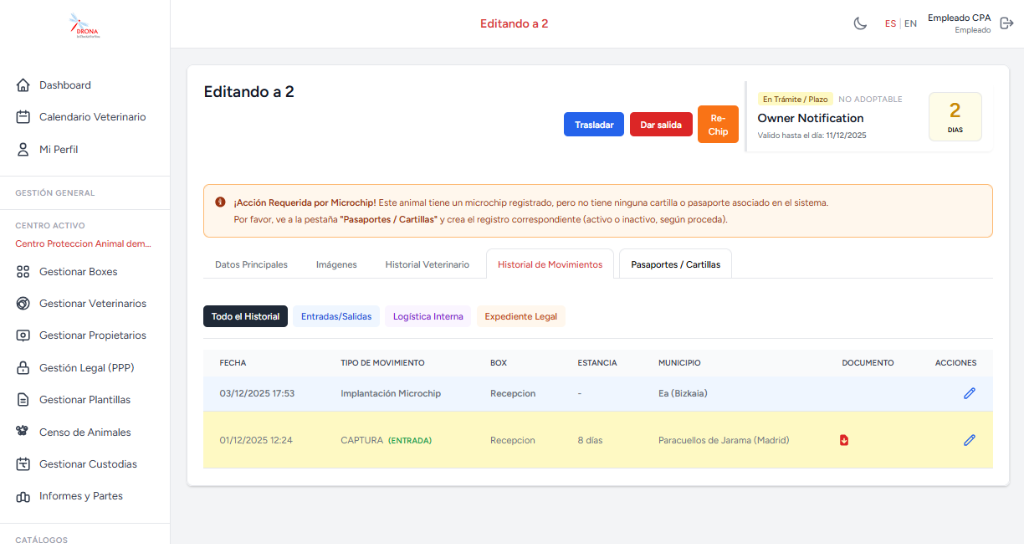
Task: Click the Gestionar Boxes grid icon
Action: click(x=23, y=272)
